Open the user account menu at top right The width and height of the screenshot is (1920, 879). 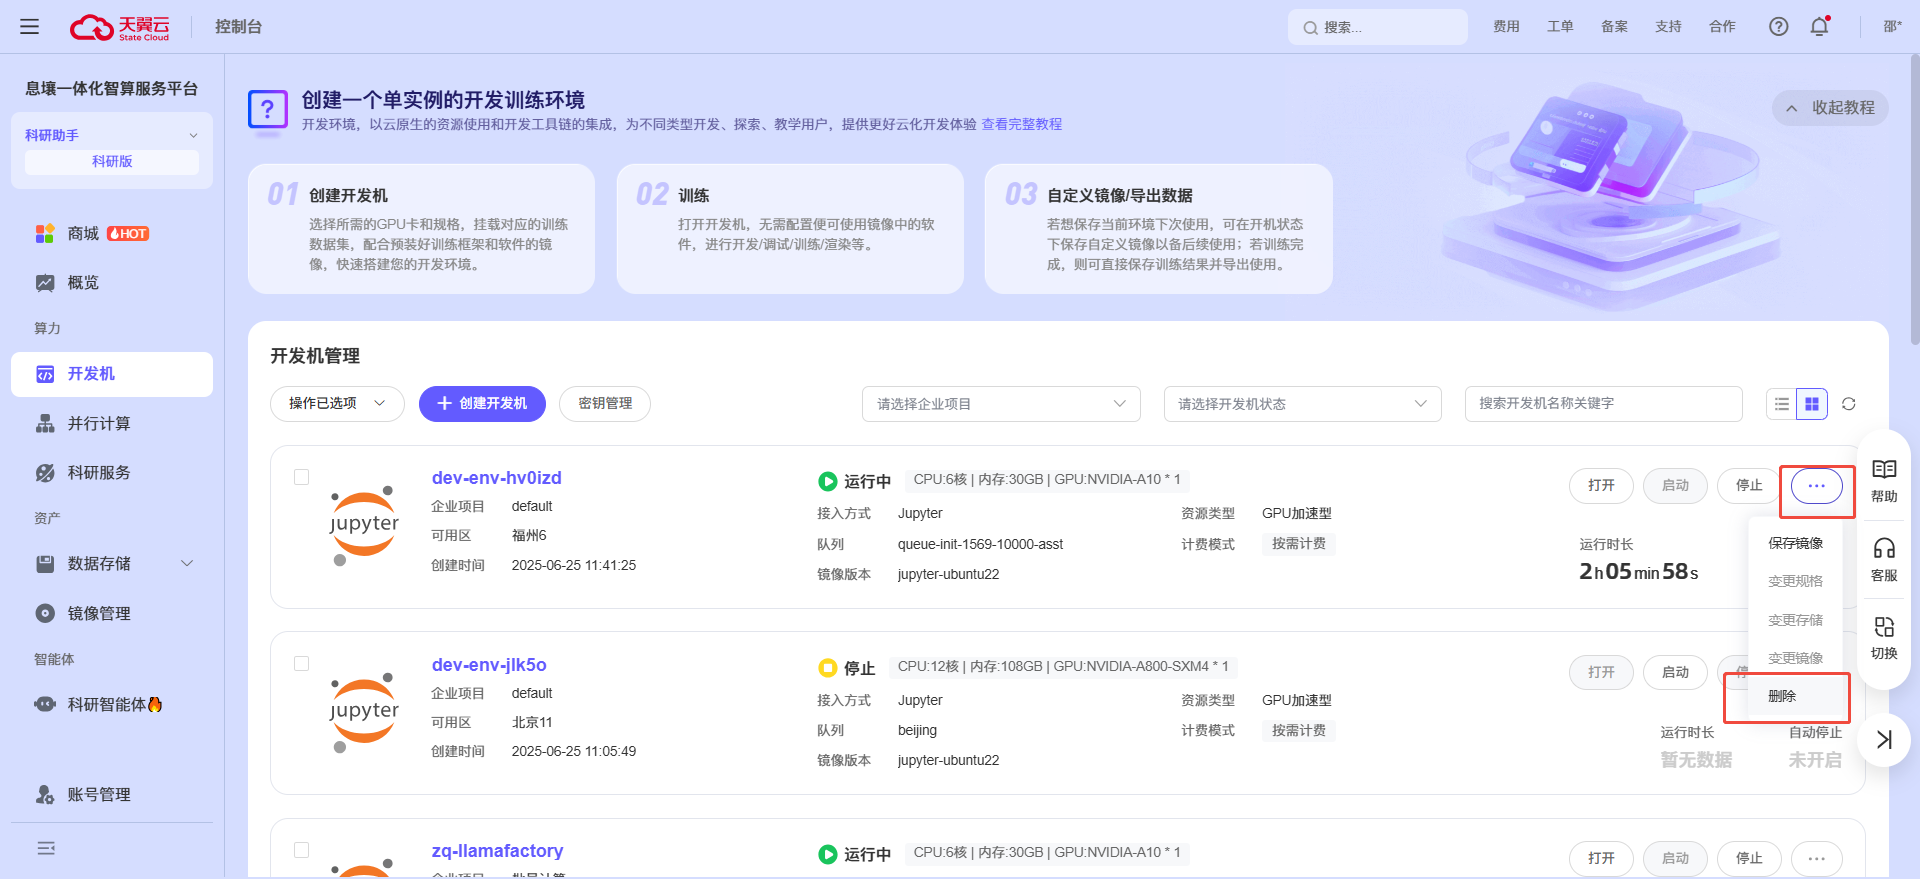point(1892,27)
